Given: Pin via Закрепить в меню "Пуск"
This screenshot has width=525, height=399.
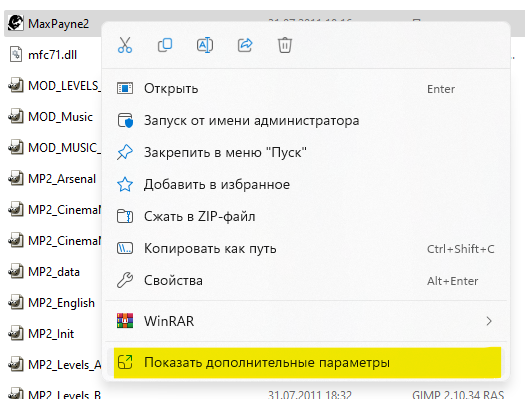Looking at the screenshot, I should [x=306, y=152].
